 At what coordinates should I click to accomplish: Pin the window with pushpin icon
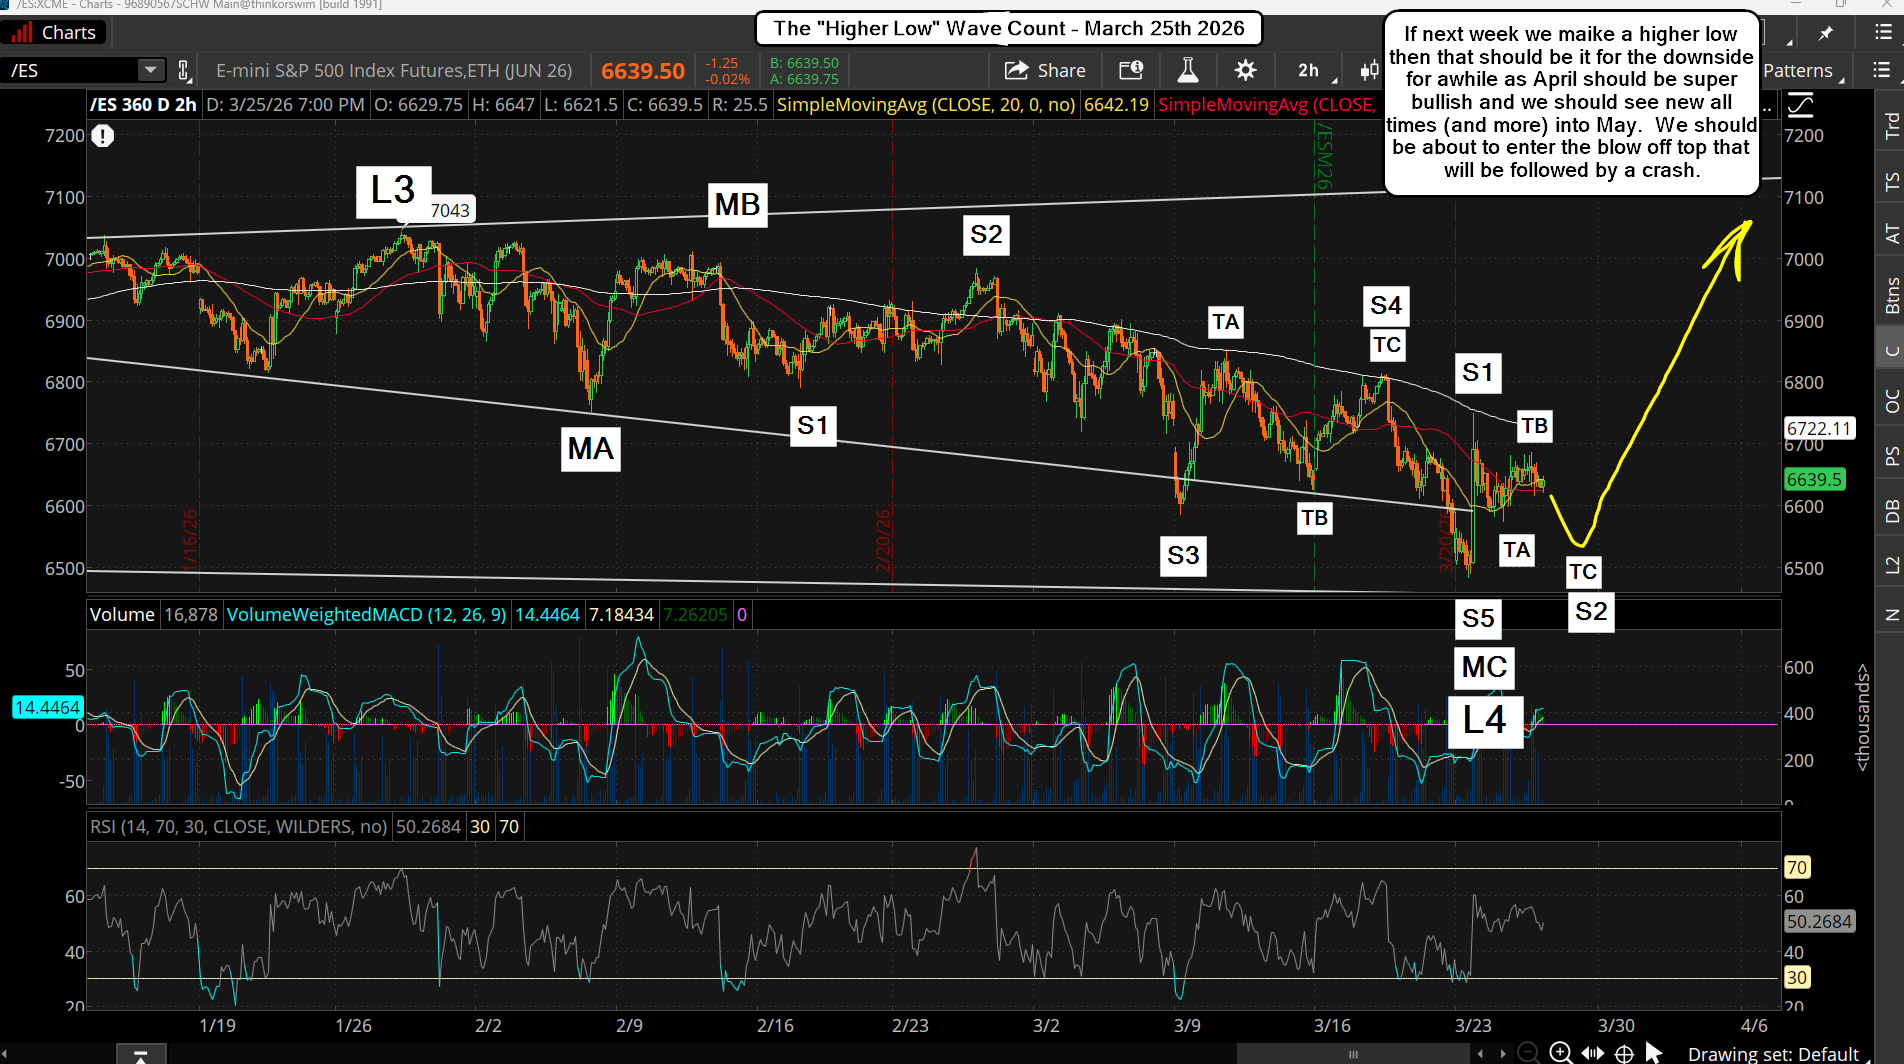pos(1826,33)
